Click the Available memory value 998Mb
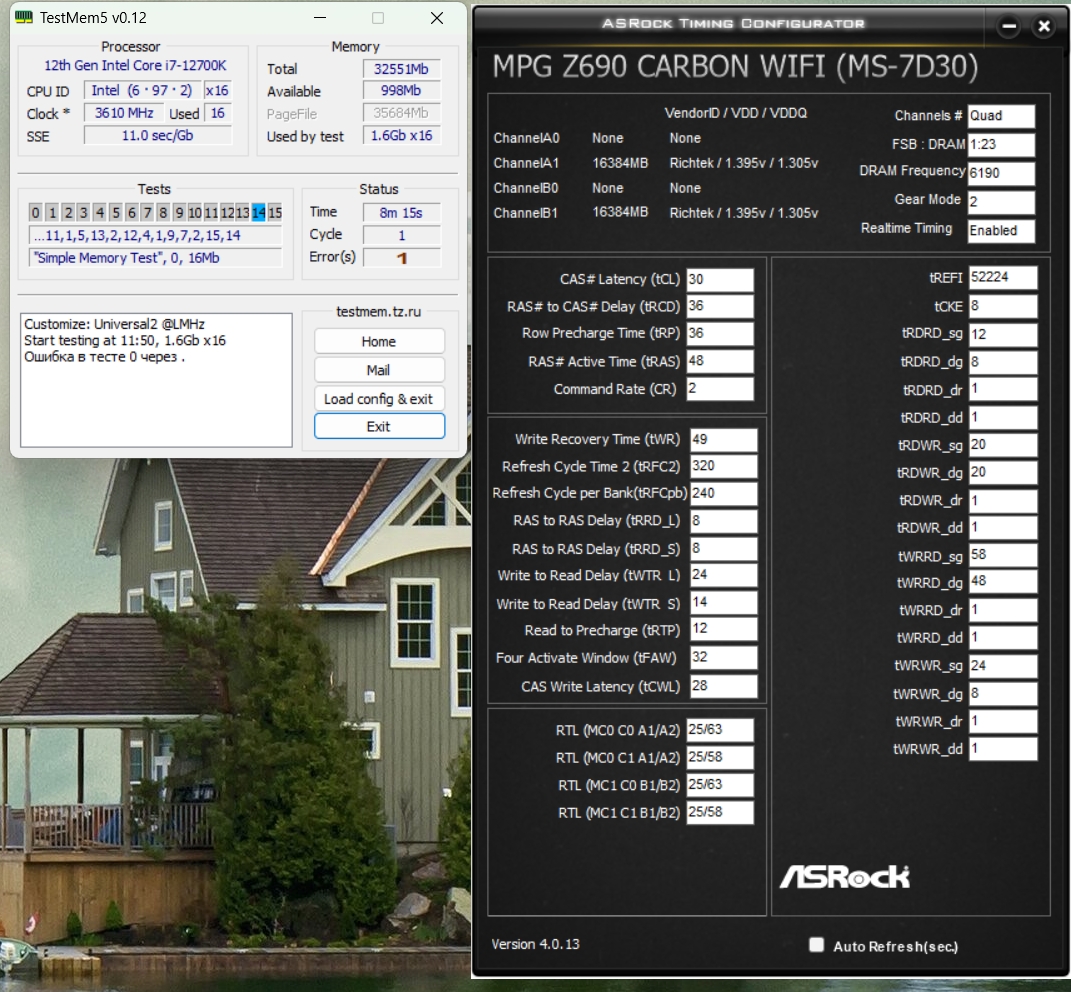 (x=402, y=91)
